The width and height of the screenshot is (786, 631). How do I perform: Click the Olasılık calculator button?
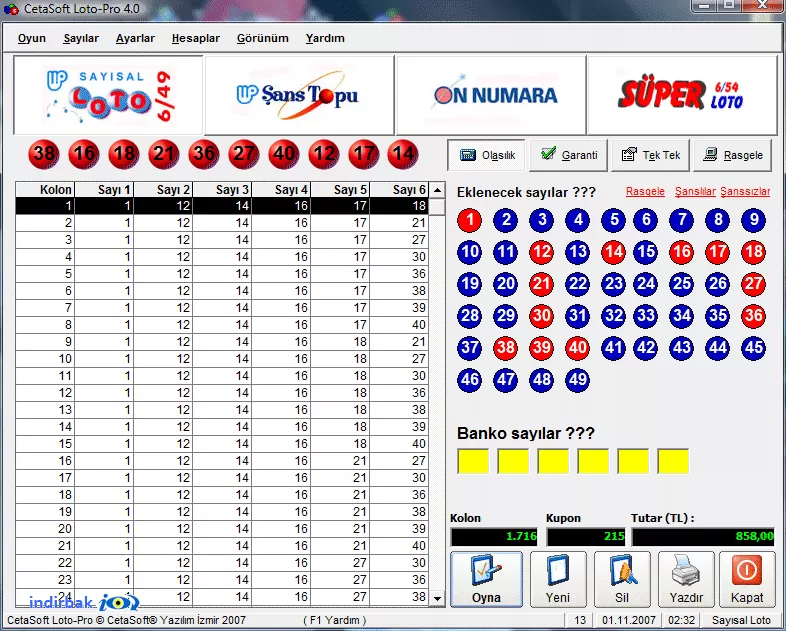486,155
